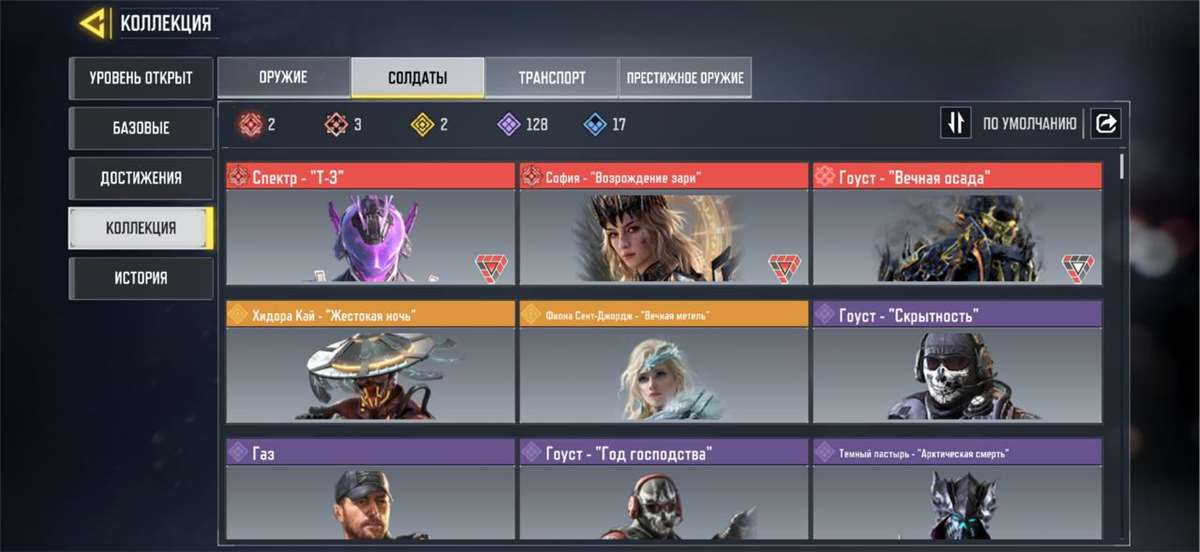Screen dimensions: 1200x552
Task: Switch to the Оружие tab
Action: [x=284, y=77]
